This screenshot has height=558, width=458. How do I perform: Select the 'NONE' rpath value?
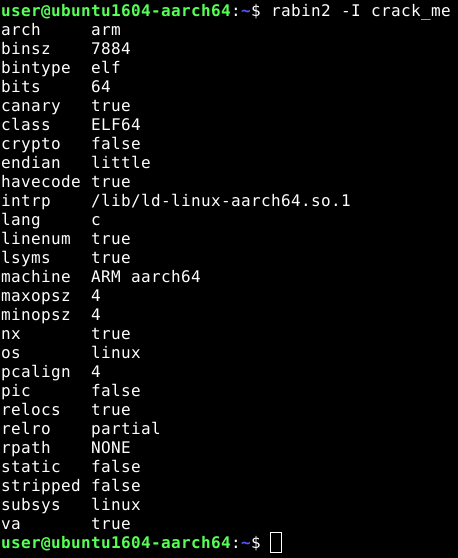point(111,448)
